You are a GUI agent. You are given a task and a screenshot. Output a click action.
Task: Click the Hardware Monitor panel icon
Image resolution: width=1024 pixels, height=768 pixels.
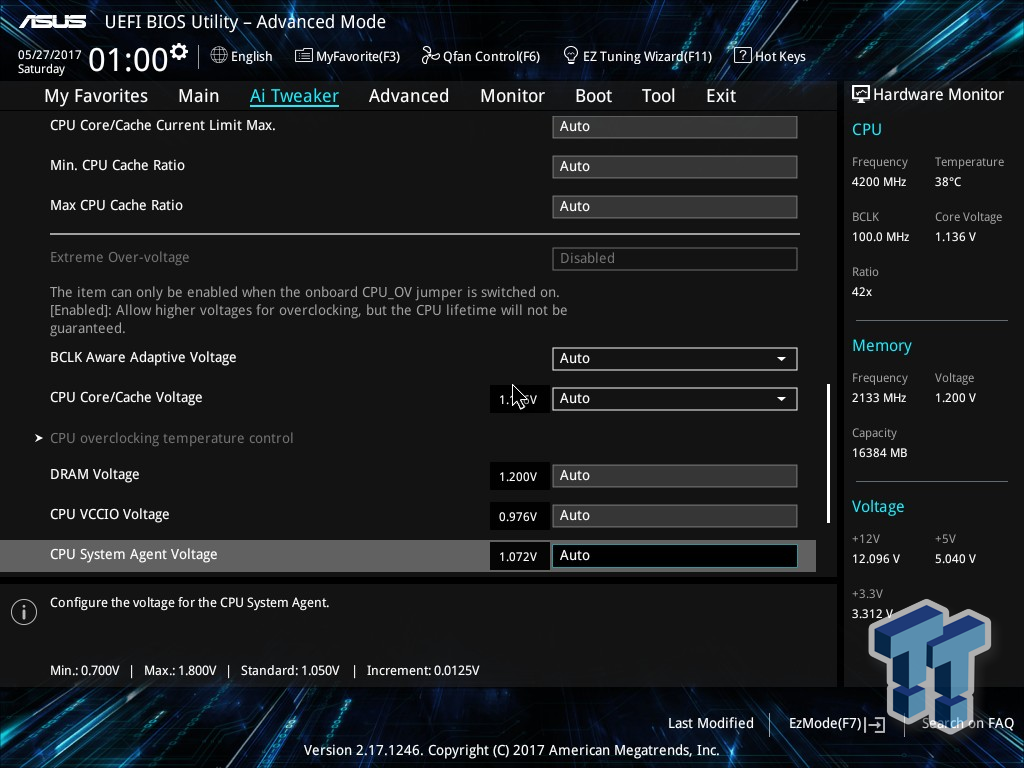click(861, 94)
